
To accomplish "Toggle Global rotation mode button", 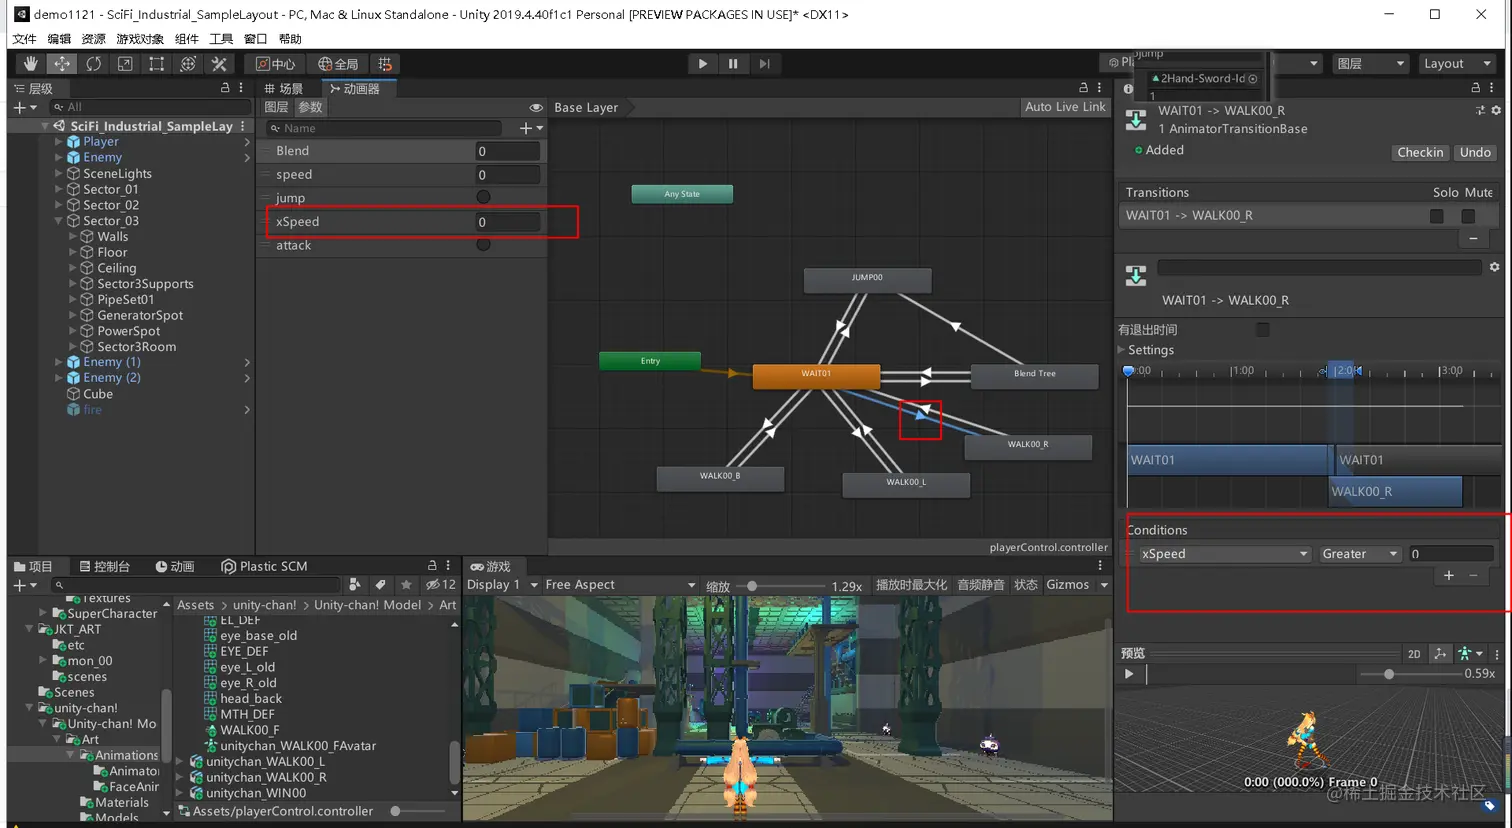I will pos(338,64).
